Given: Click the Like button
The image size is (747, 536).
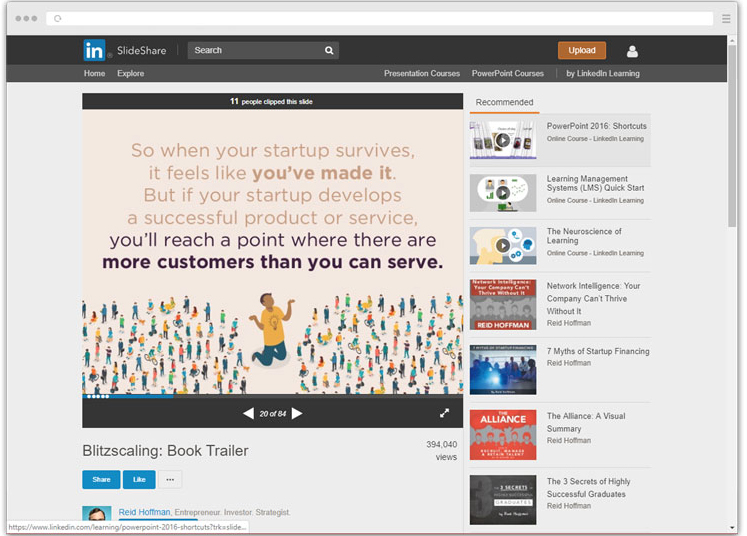Looking at the screenshot, I should [139, 480].
